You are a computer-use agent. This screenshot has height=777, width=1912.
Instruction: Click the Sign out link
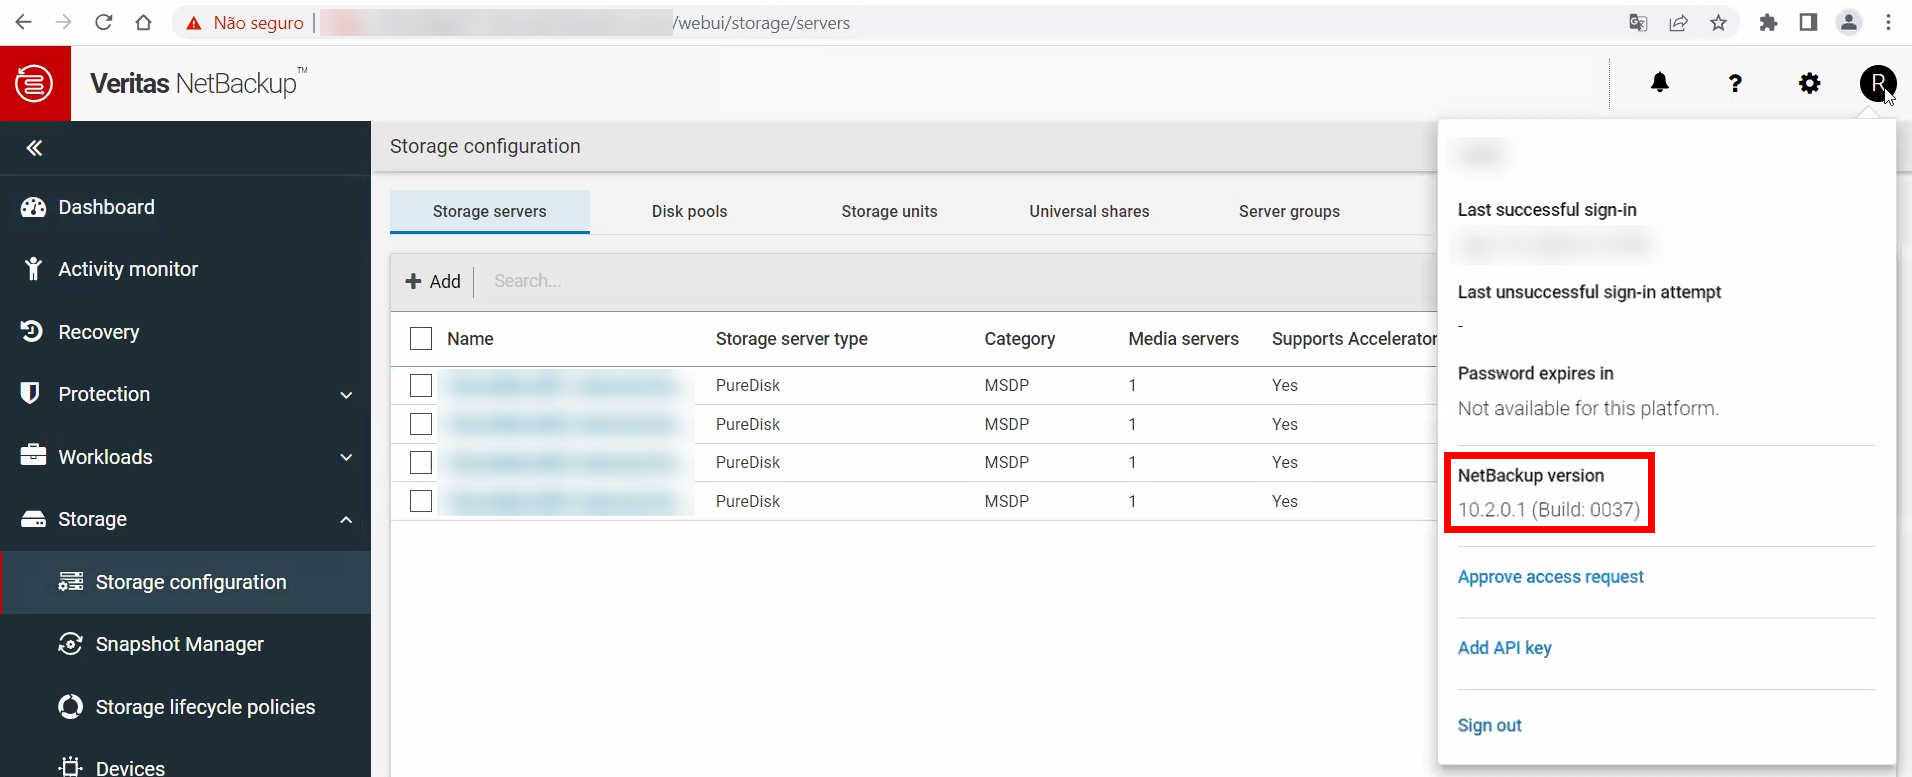point(1489,725)
